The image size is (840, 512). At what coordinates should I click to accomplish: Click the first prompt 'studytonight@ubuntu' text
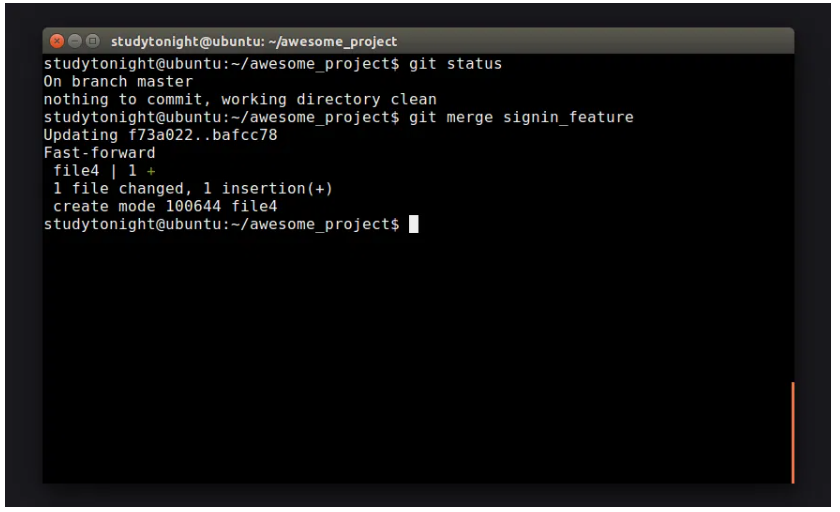click(121, 64)
